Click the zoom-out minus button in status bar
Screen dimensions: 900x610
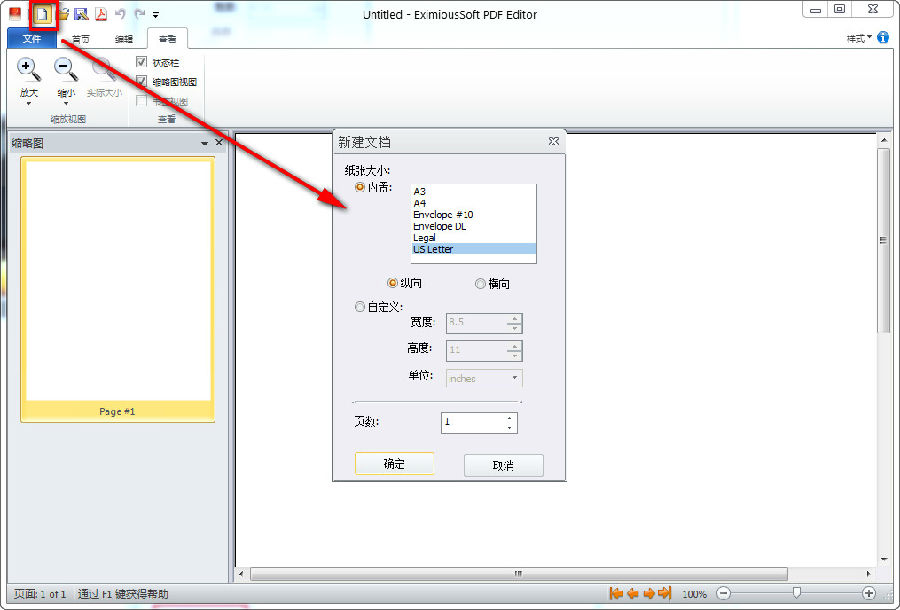pos(724,593)
